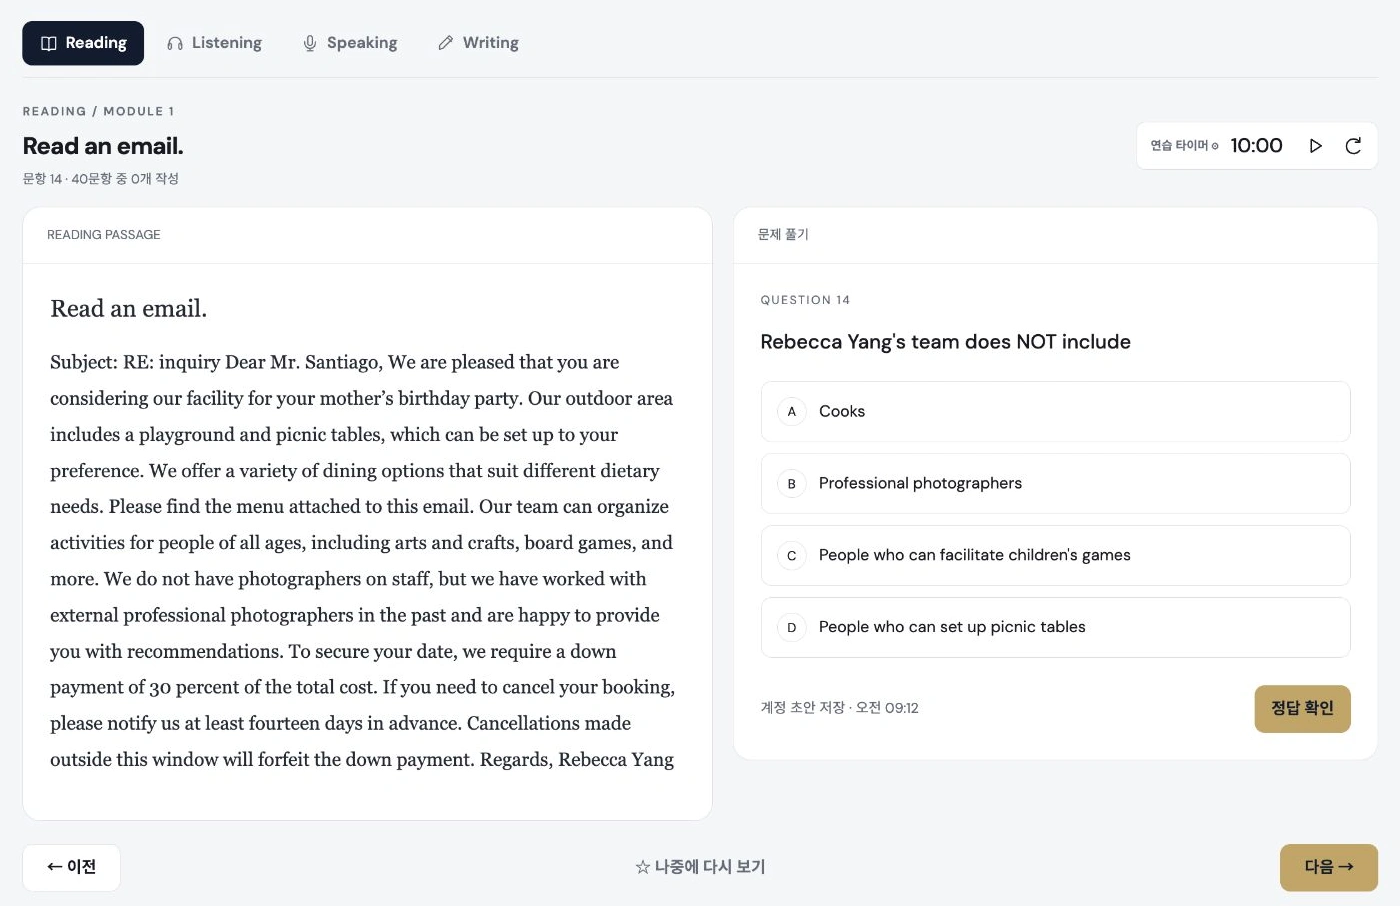Click the READING PASSAGE panel header
The width and height of the screenshot is (1400, 906).
pos(104,235)
